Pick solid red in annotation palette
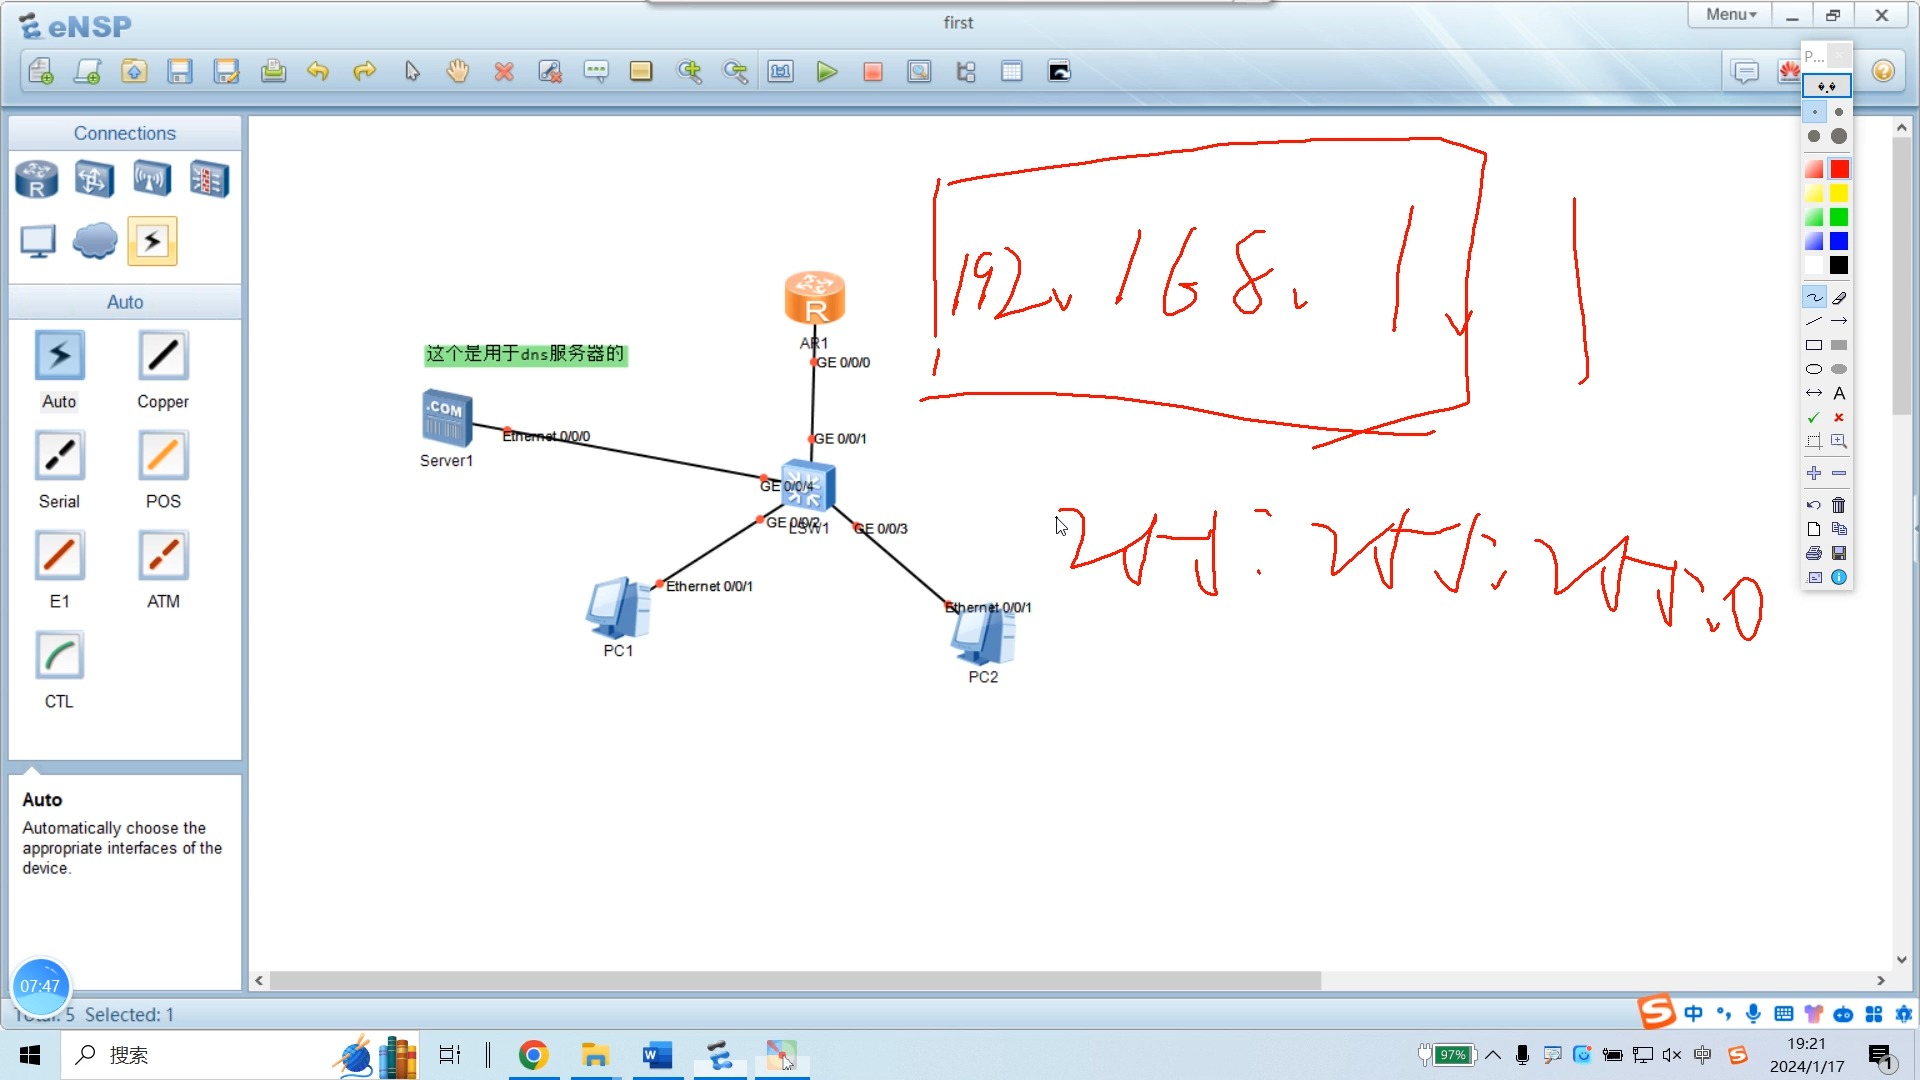1920x1080 pixels. pyautogui.click(x=1839, y=169)
